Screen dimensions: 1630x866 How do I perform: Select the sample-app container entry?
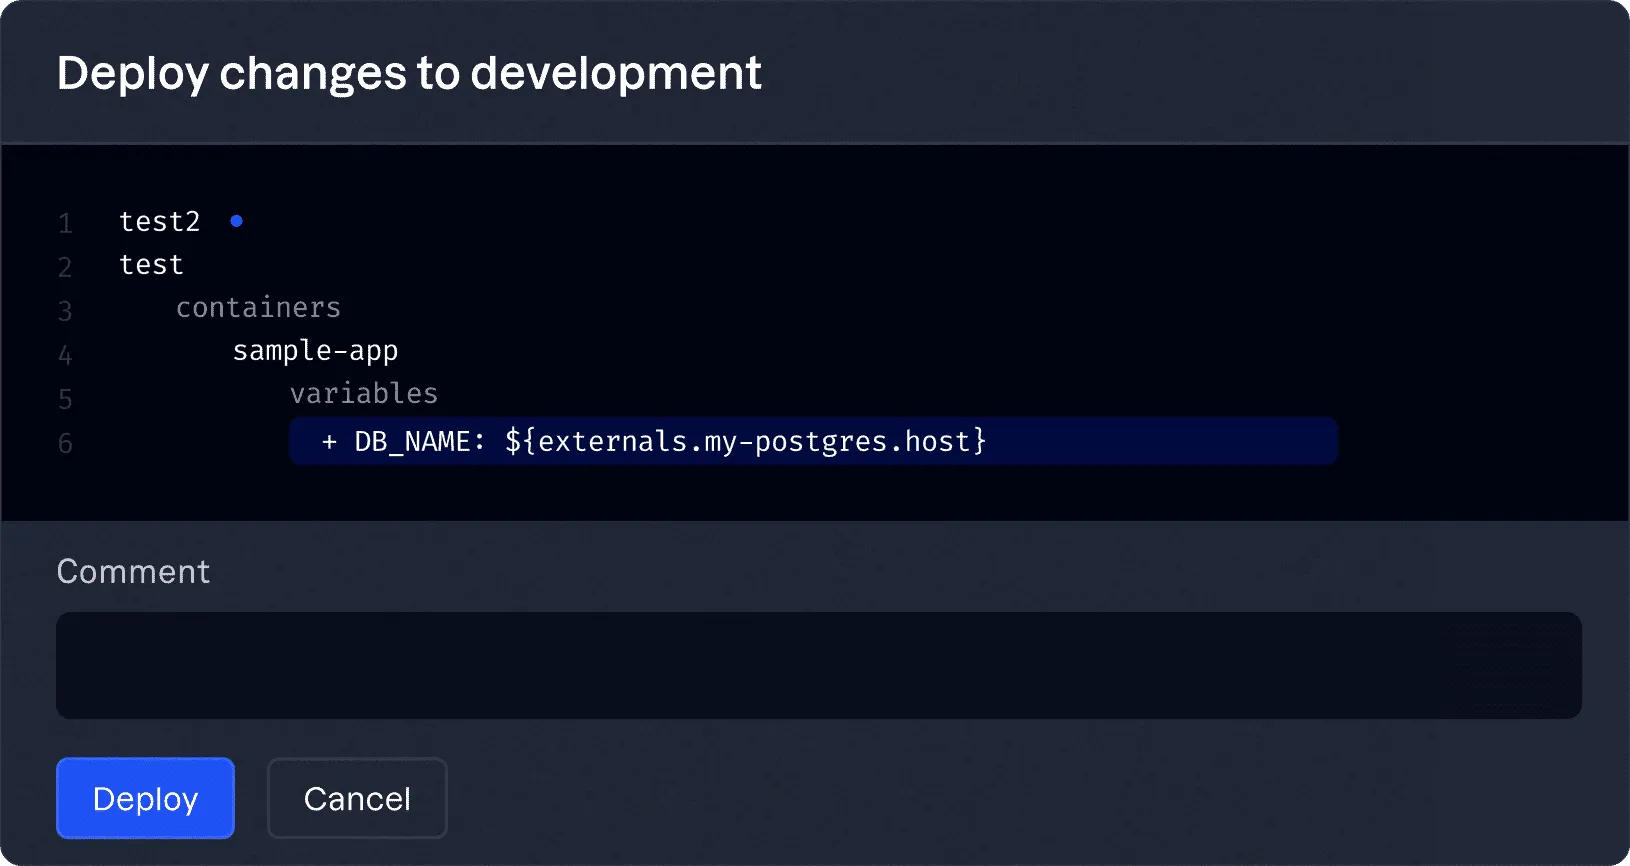coord(315,351)
